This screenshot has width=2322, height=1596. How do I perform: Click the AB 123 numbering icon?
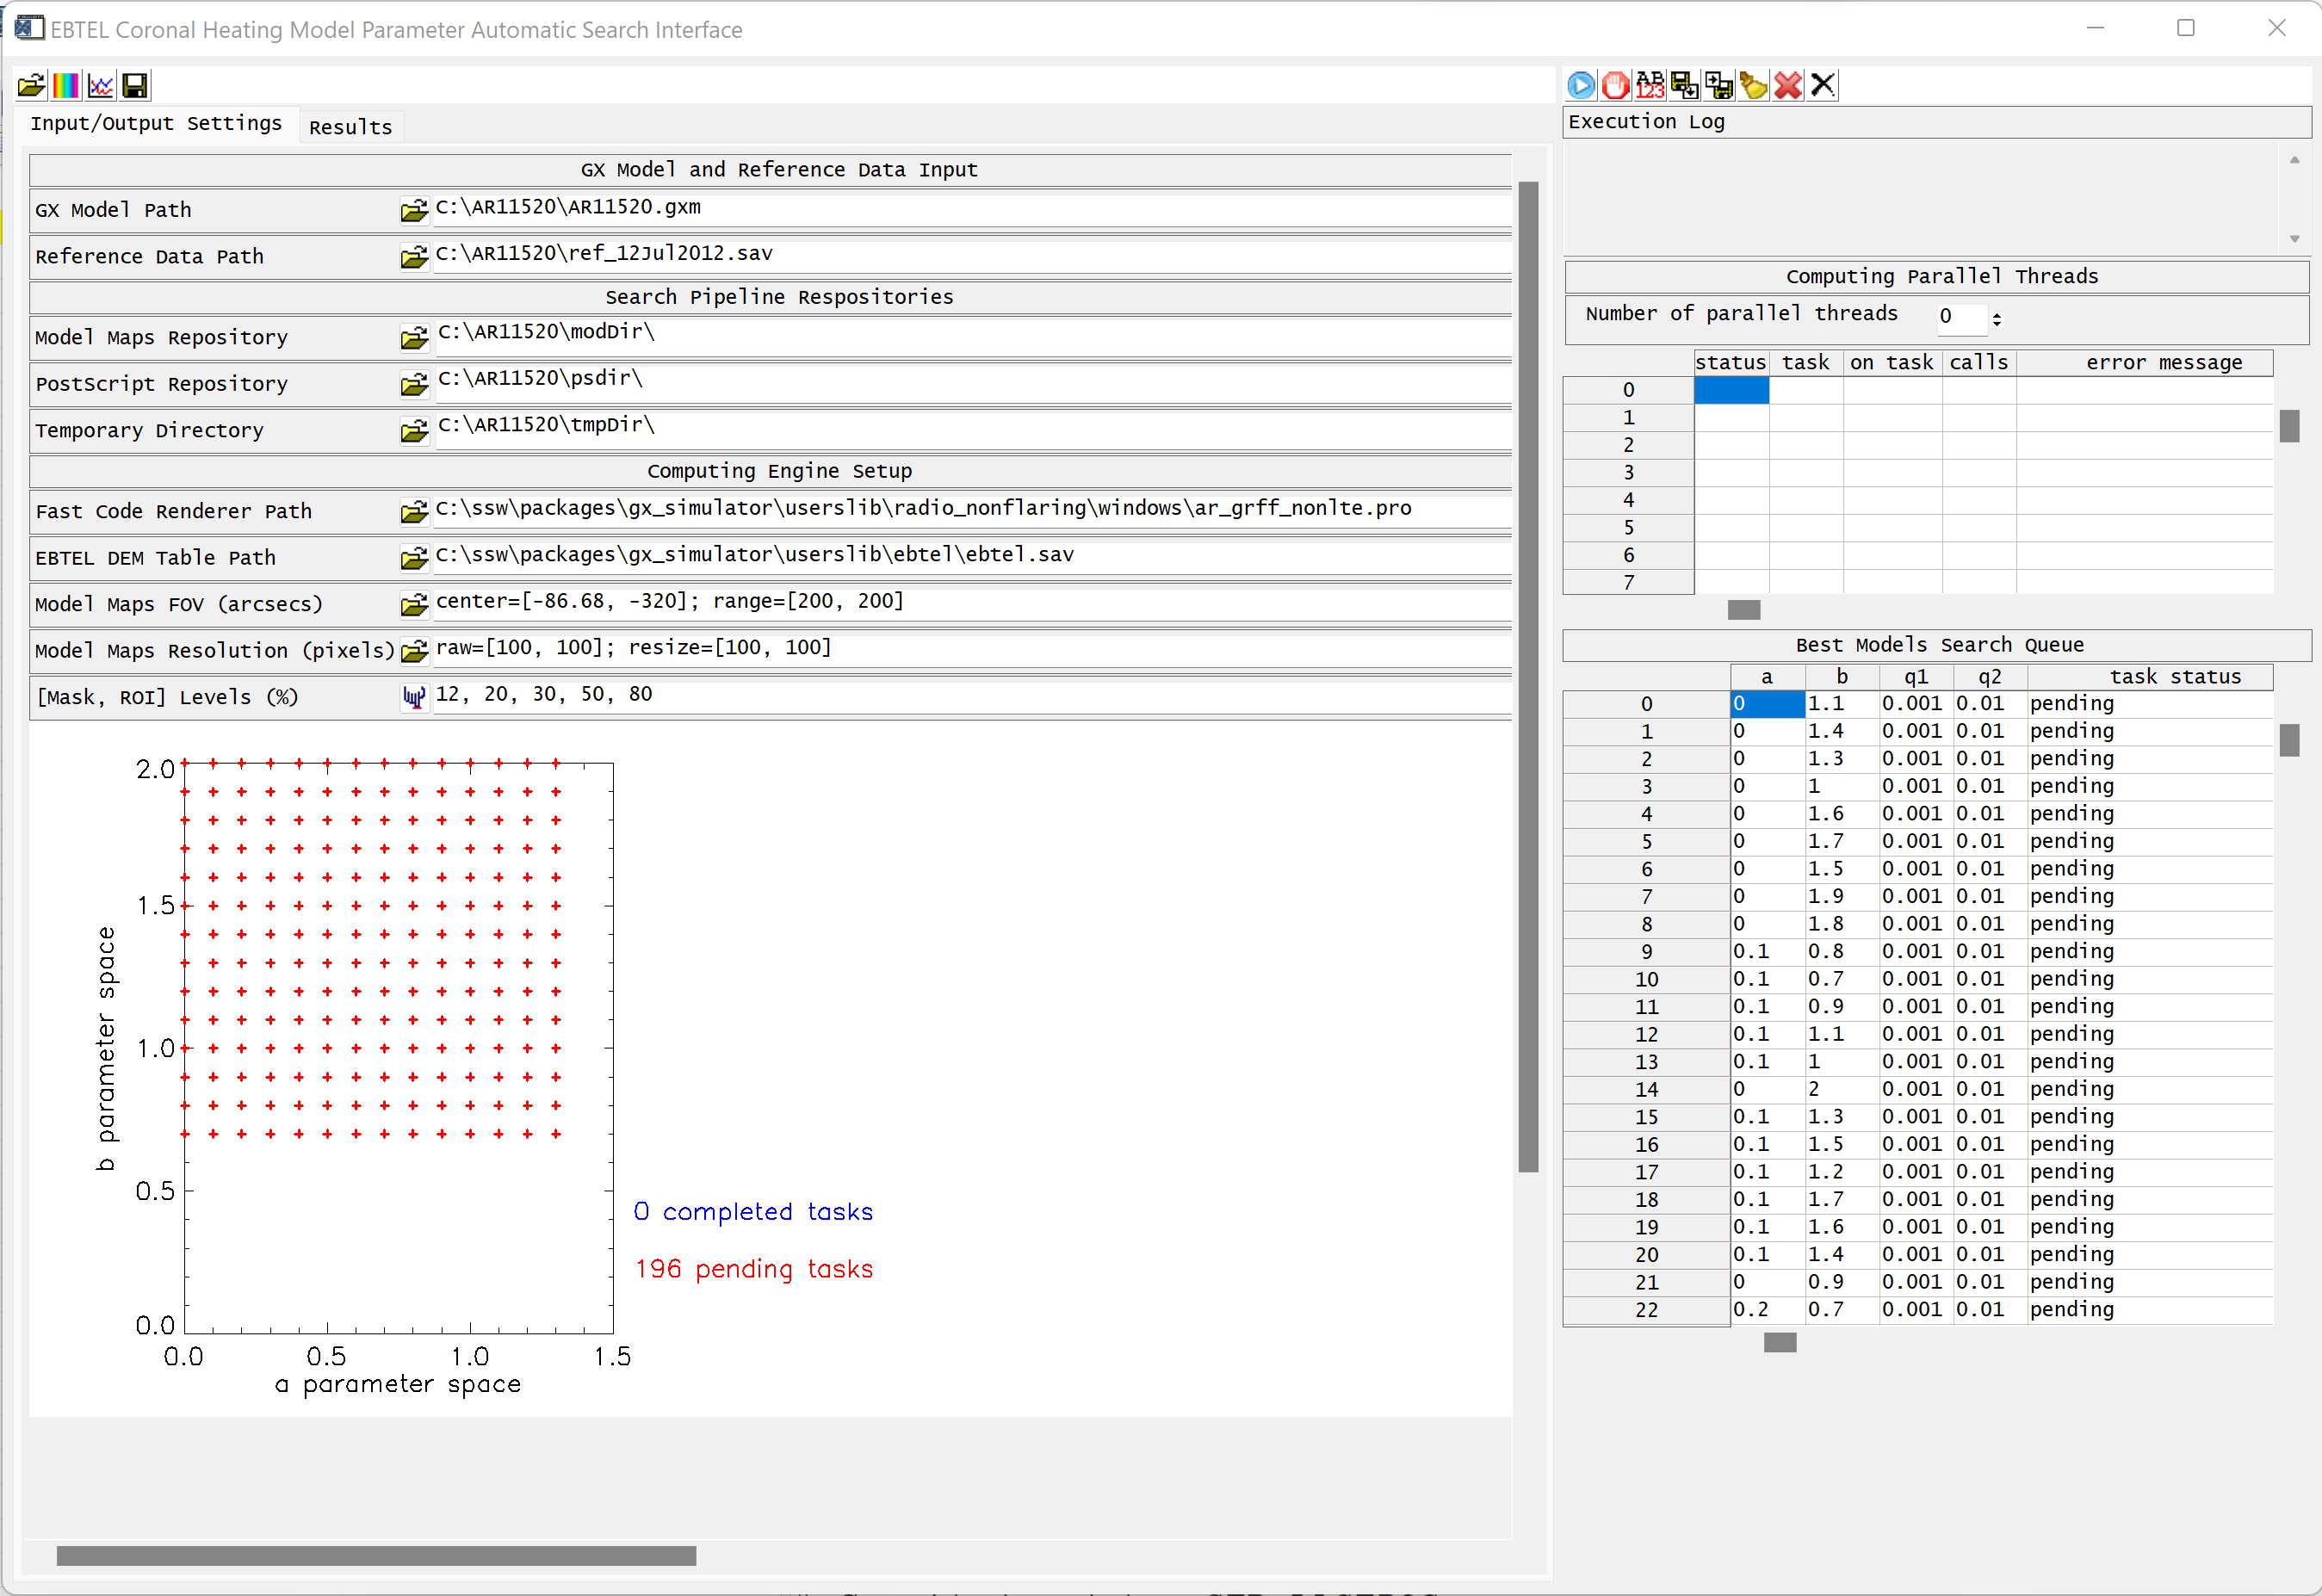(1650, 85)
